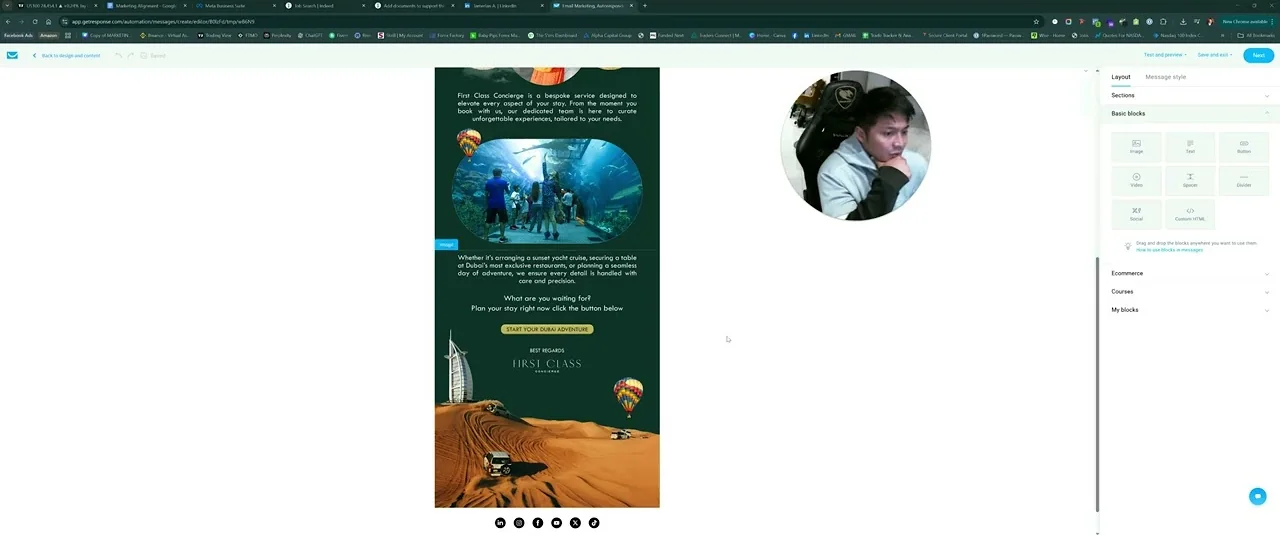This screenshot has height=536, width=1280.
Task: Click the New Chrome available button
Action: 1245,21
